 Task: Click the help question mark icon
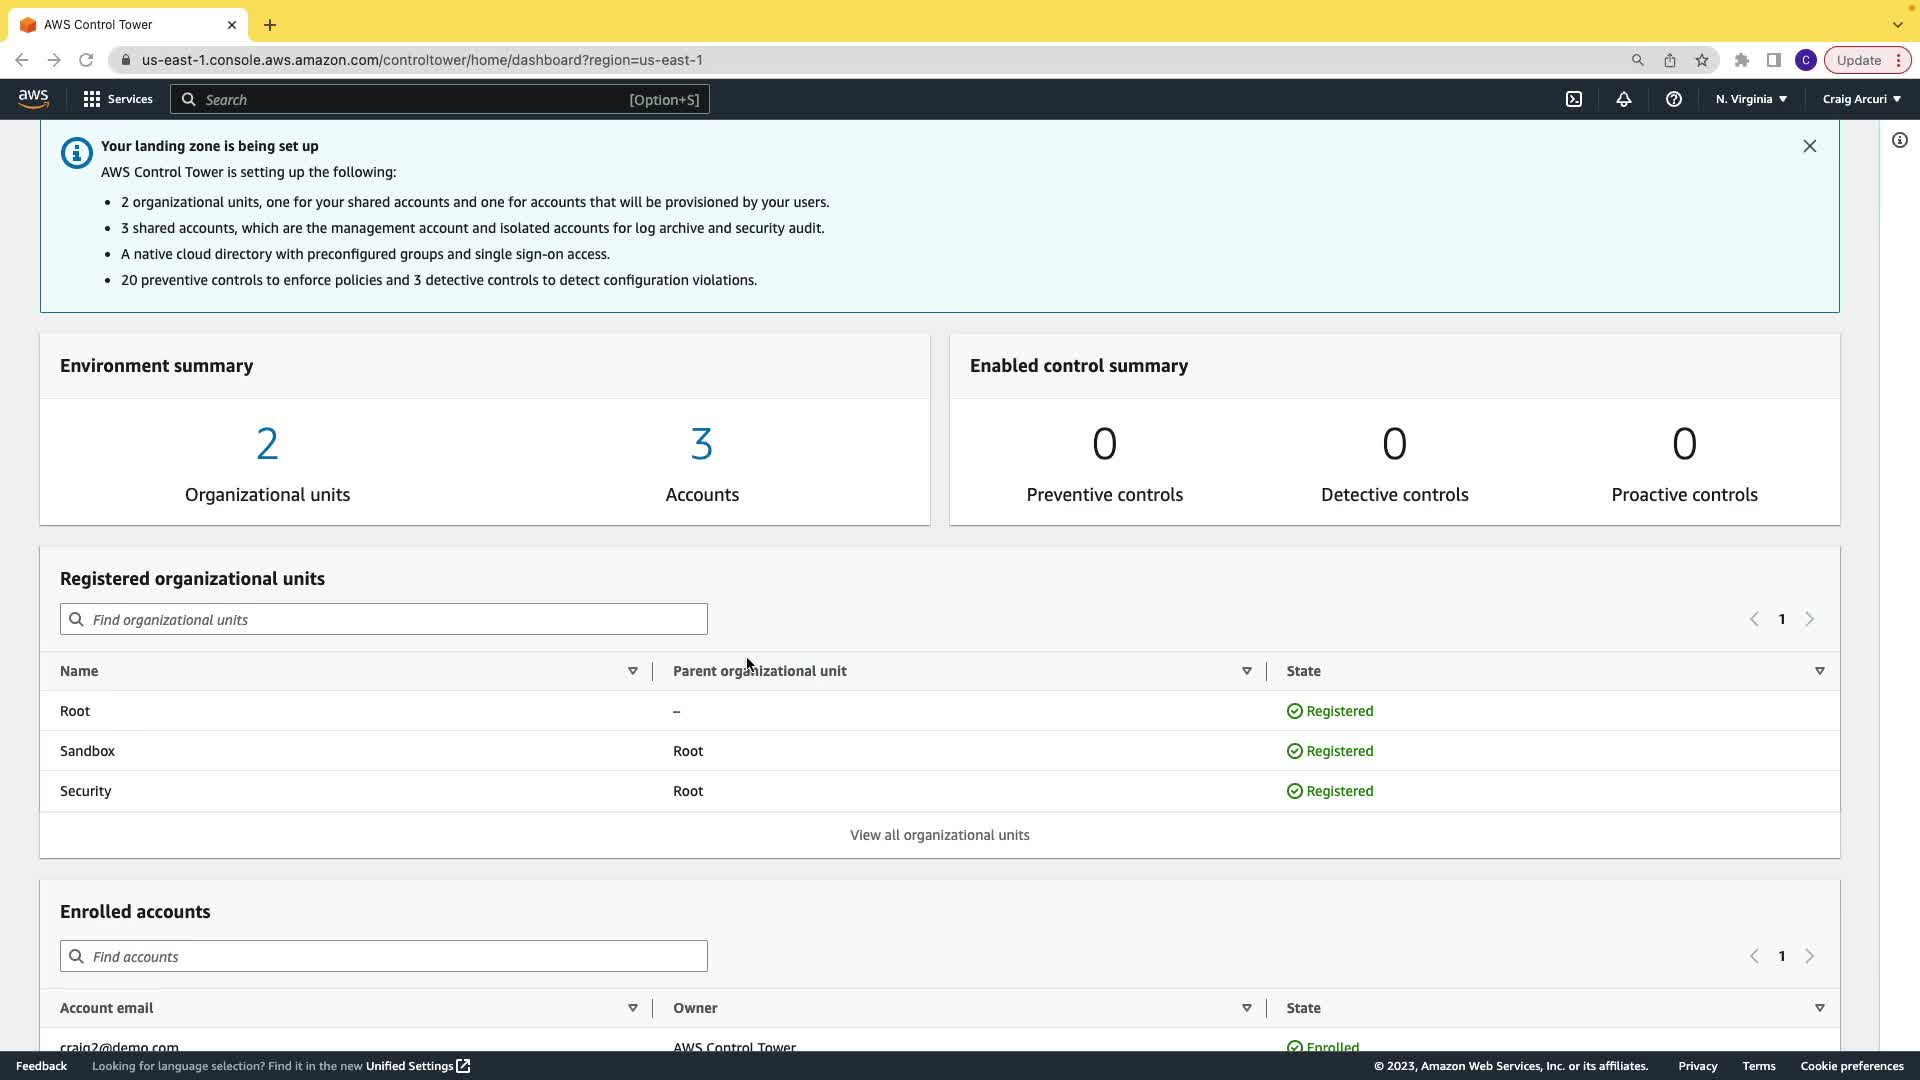pos(1674,99)
